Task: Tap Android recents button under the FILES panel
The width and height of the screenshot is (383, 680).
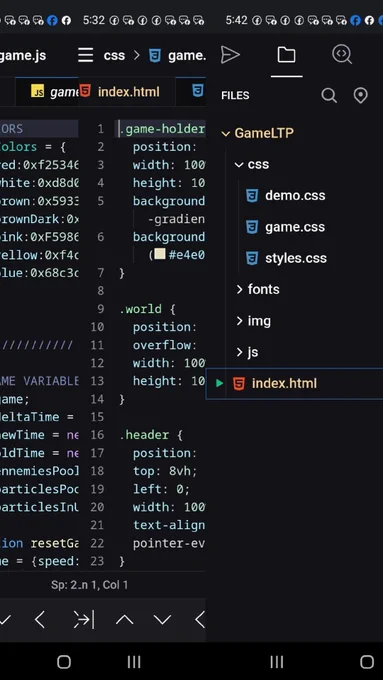Action: tap(277, 662)
